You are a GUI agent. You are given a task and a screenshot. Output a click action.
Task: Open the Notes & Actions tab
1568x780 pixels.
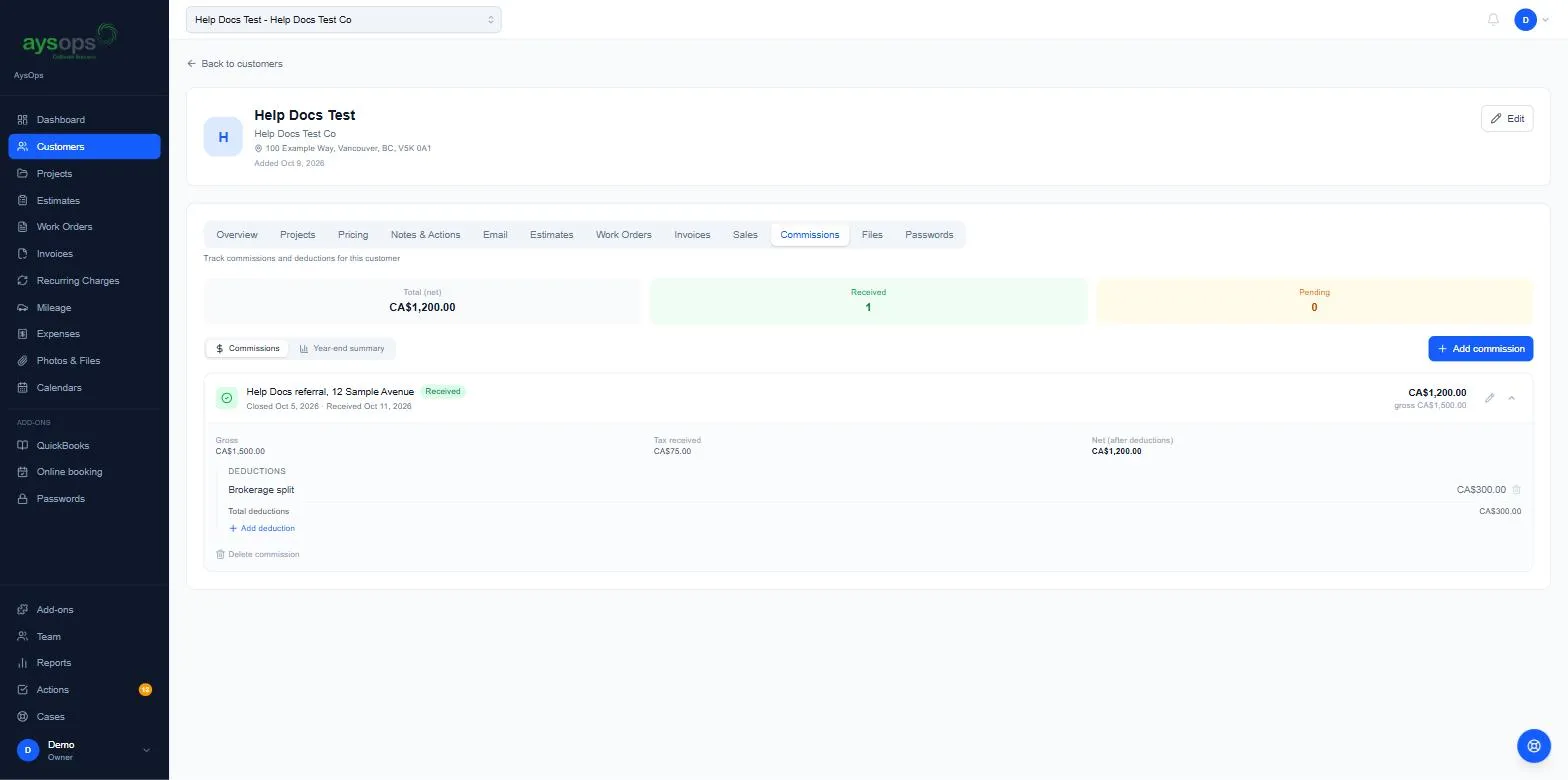click(x=425, y=235)
